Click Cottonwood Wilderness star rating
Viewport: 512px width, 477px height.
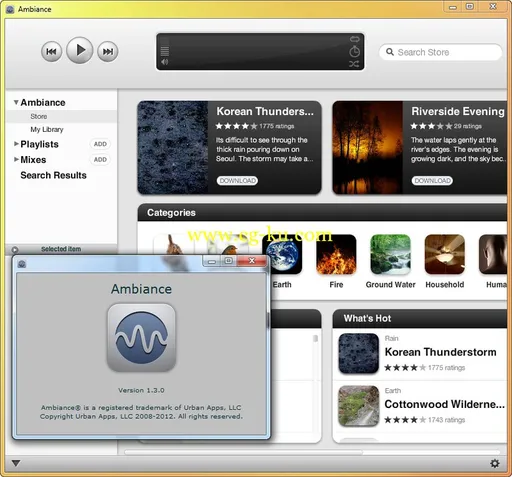point(405,420)
